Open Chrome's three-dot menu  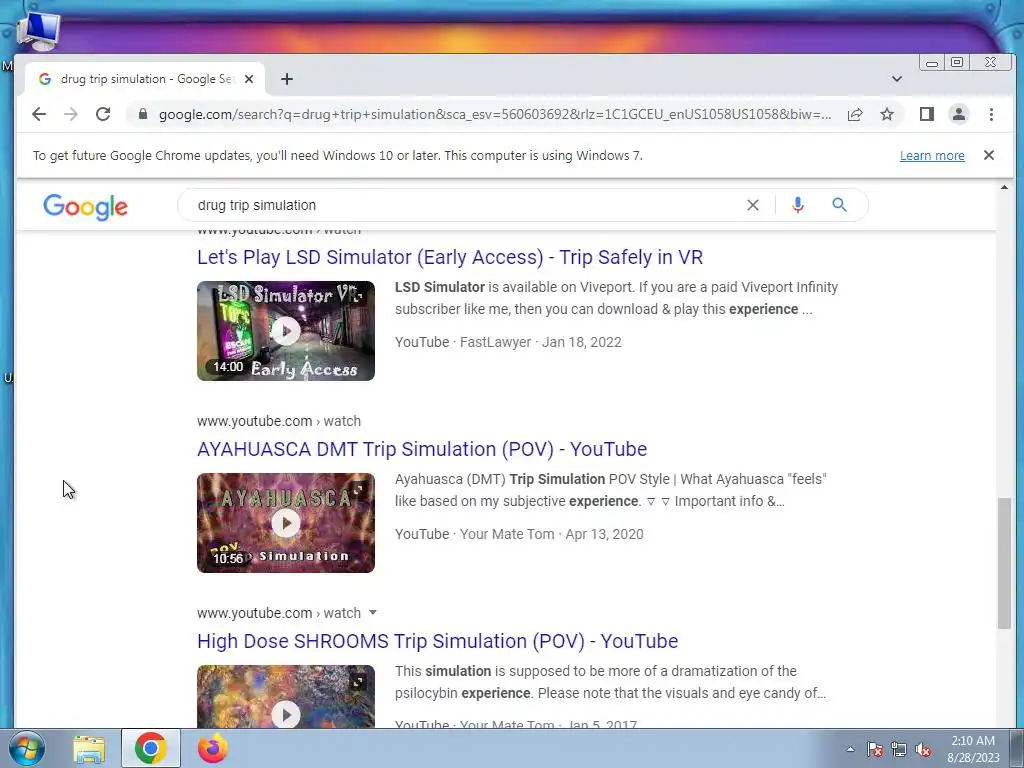tap(991, 114)
